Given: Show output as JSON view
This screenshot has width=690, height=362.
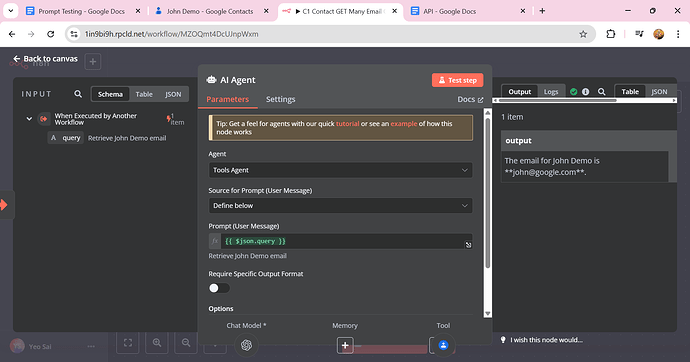Looking at the screenshot, I should 659,91.
